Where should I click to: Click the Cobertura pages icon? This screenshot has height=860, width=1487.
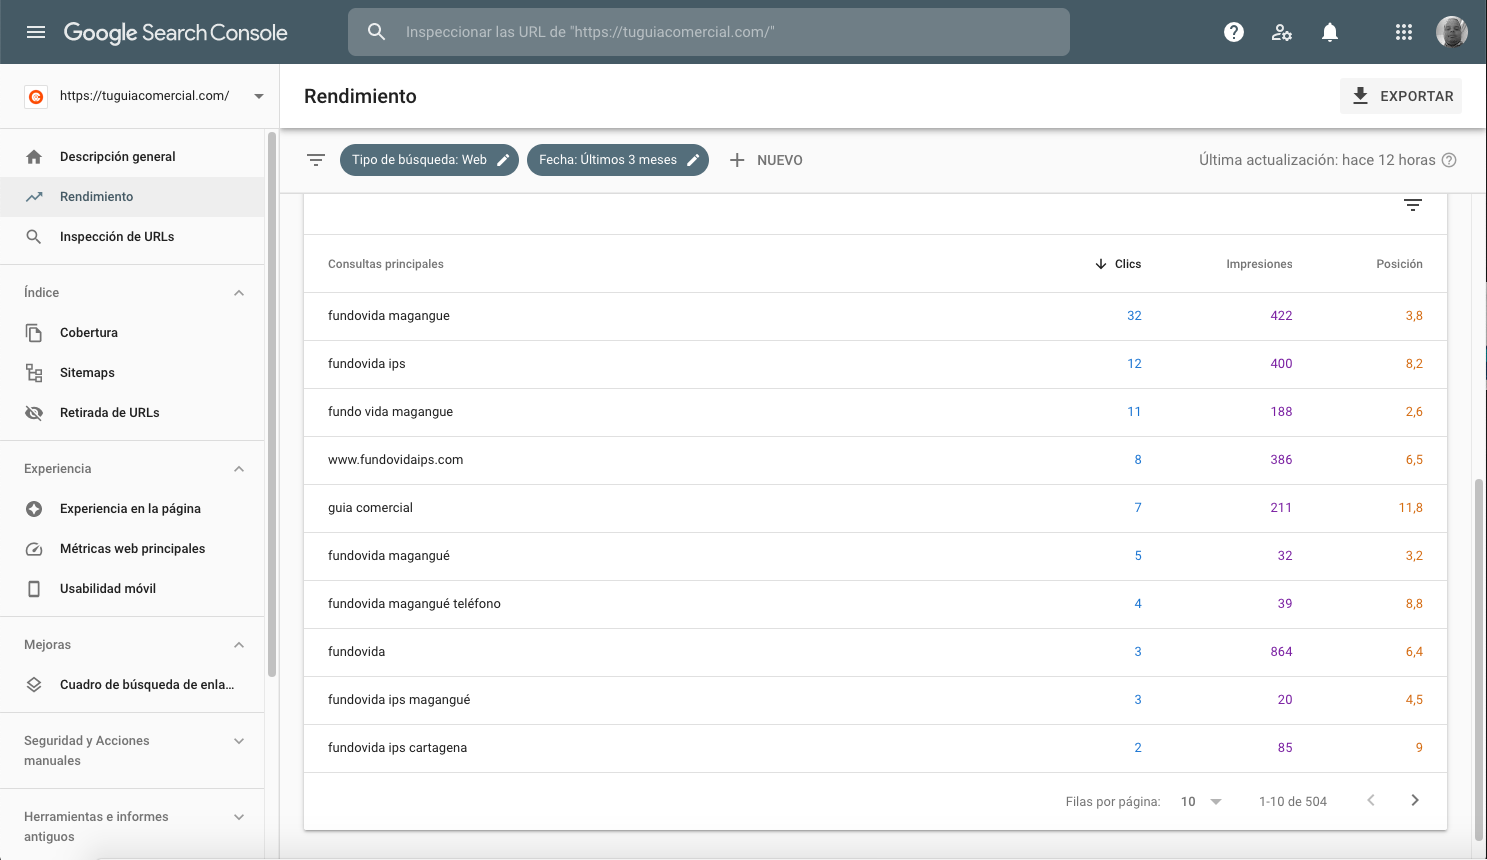click(34, 333)
